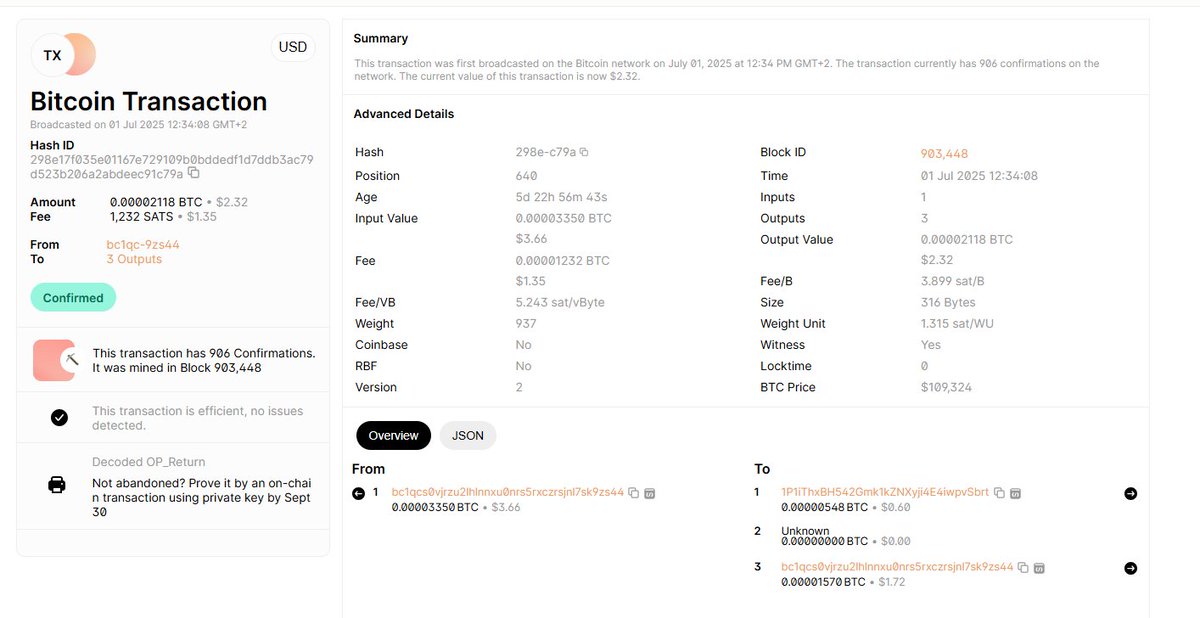This screenshot has height=618, width=1200.
Task: Select the Overview tab
Action: 394,436
